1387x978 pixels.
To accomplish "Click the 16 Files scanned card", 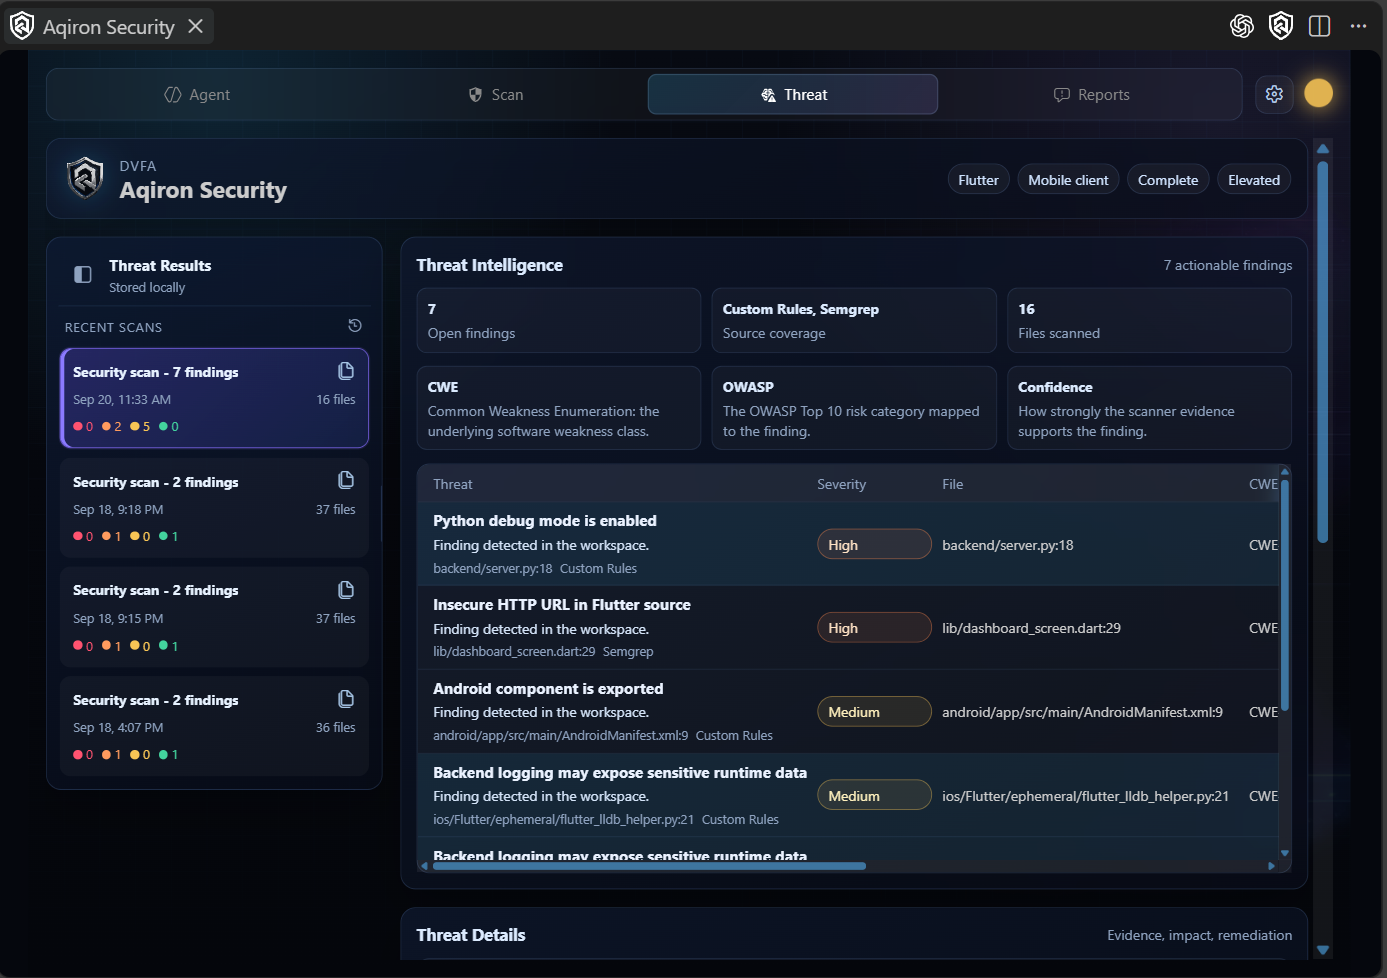I will (x=1149, y=321).
